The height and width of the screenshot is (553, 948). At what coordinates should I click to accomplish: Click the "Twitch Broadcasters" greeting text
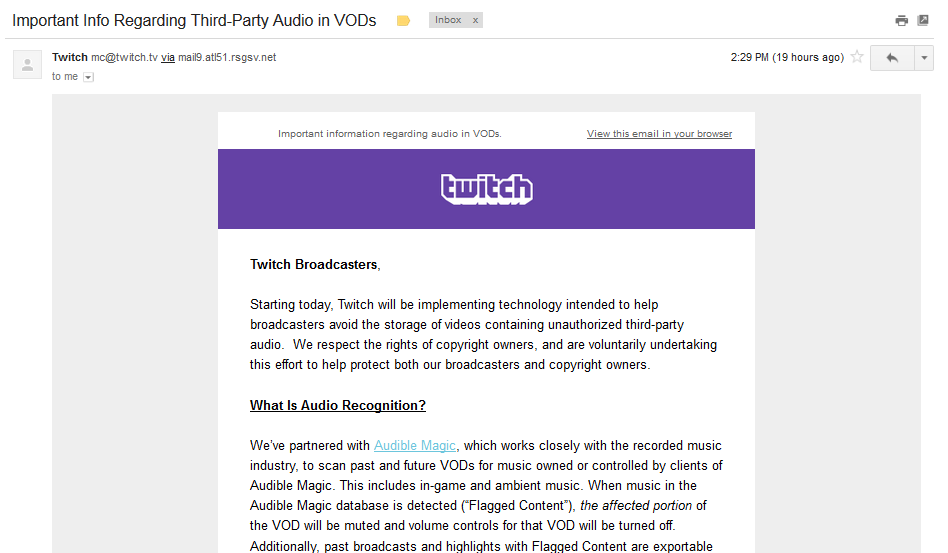314,265
